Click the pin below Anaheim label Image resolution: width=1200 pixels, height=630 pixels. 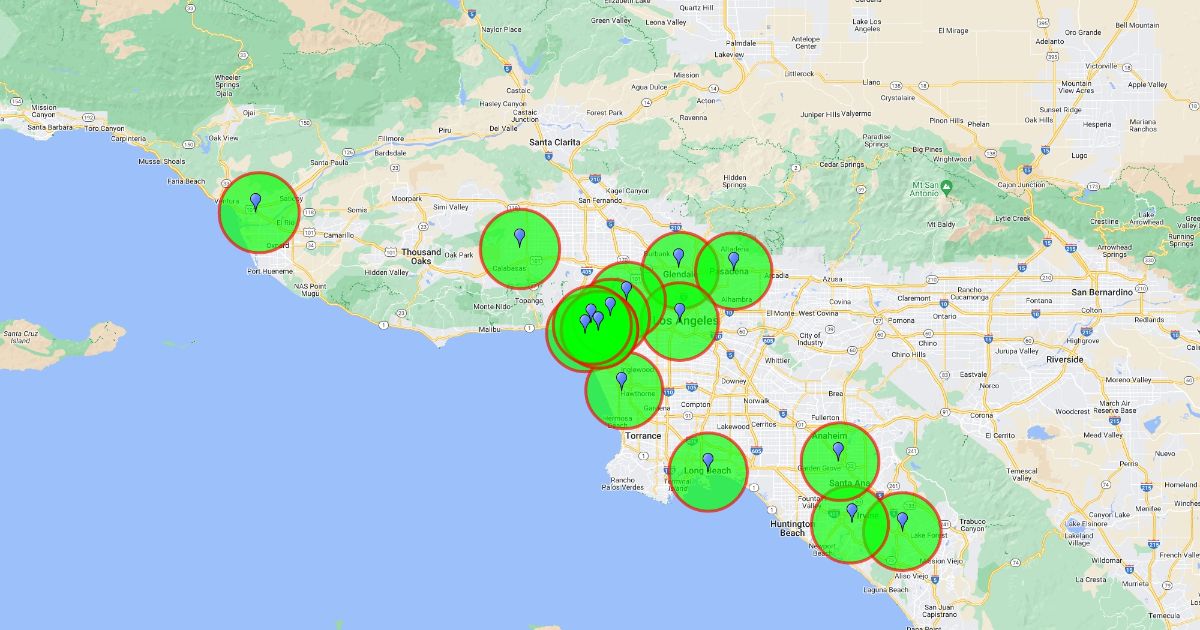point(838,451)
